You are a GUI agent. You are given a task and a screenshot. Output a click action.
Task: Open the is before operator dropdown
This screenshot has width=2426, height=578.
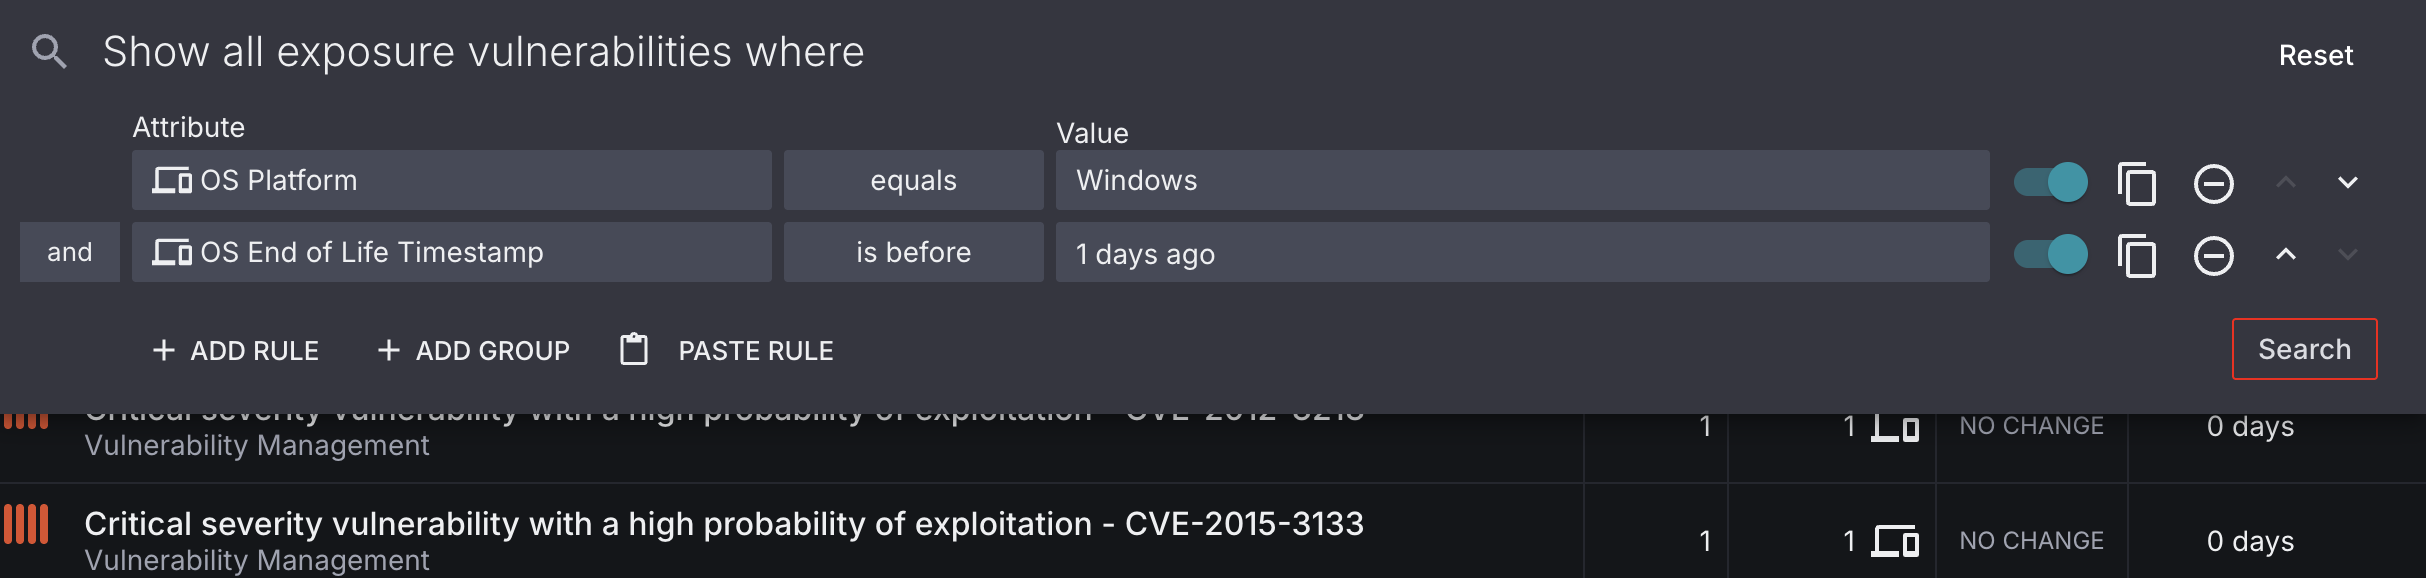pyautogui.click(x=912, y=252)
